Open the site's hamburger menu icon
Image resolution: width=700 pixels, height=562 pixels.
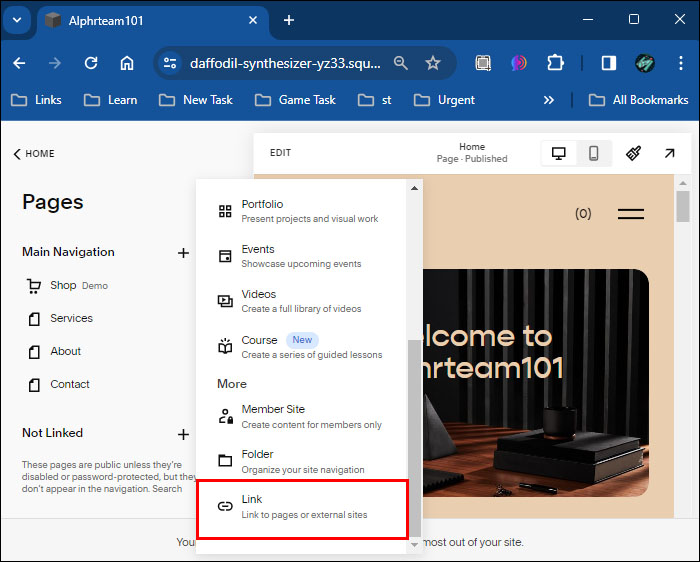click(630, 214)
